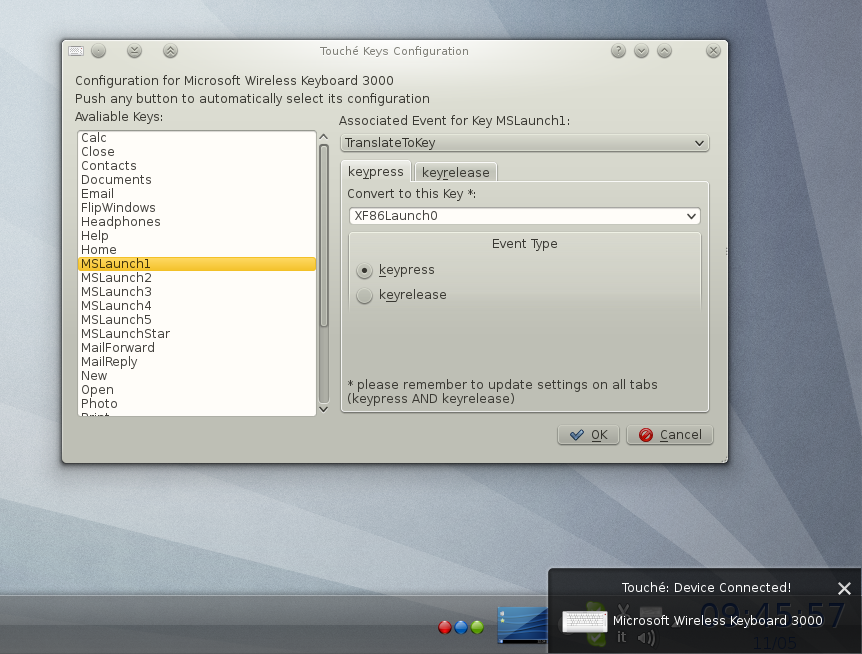Click the blue sphere icon in the panel
Image resolution: width=862 pixels, height=654 pixels.
click(461, 627)
